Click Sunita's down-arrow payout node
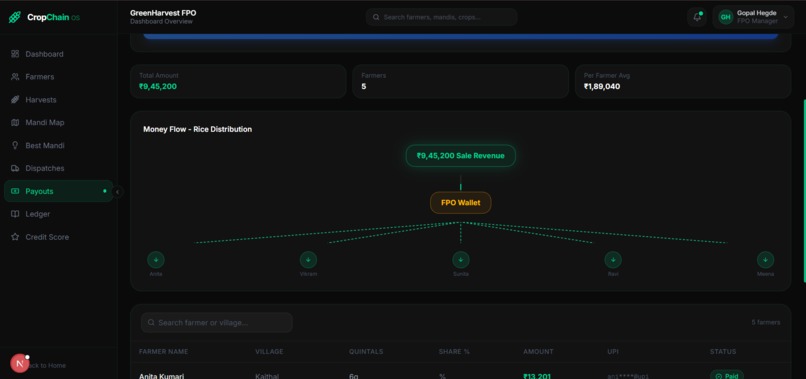 coord(461,260)
